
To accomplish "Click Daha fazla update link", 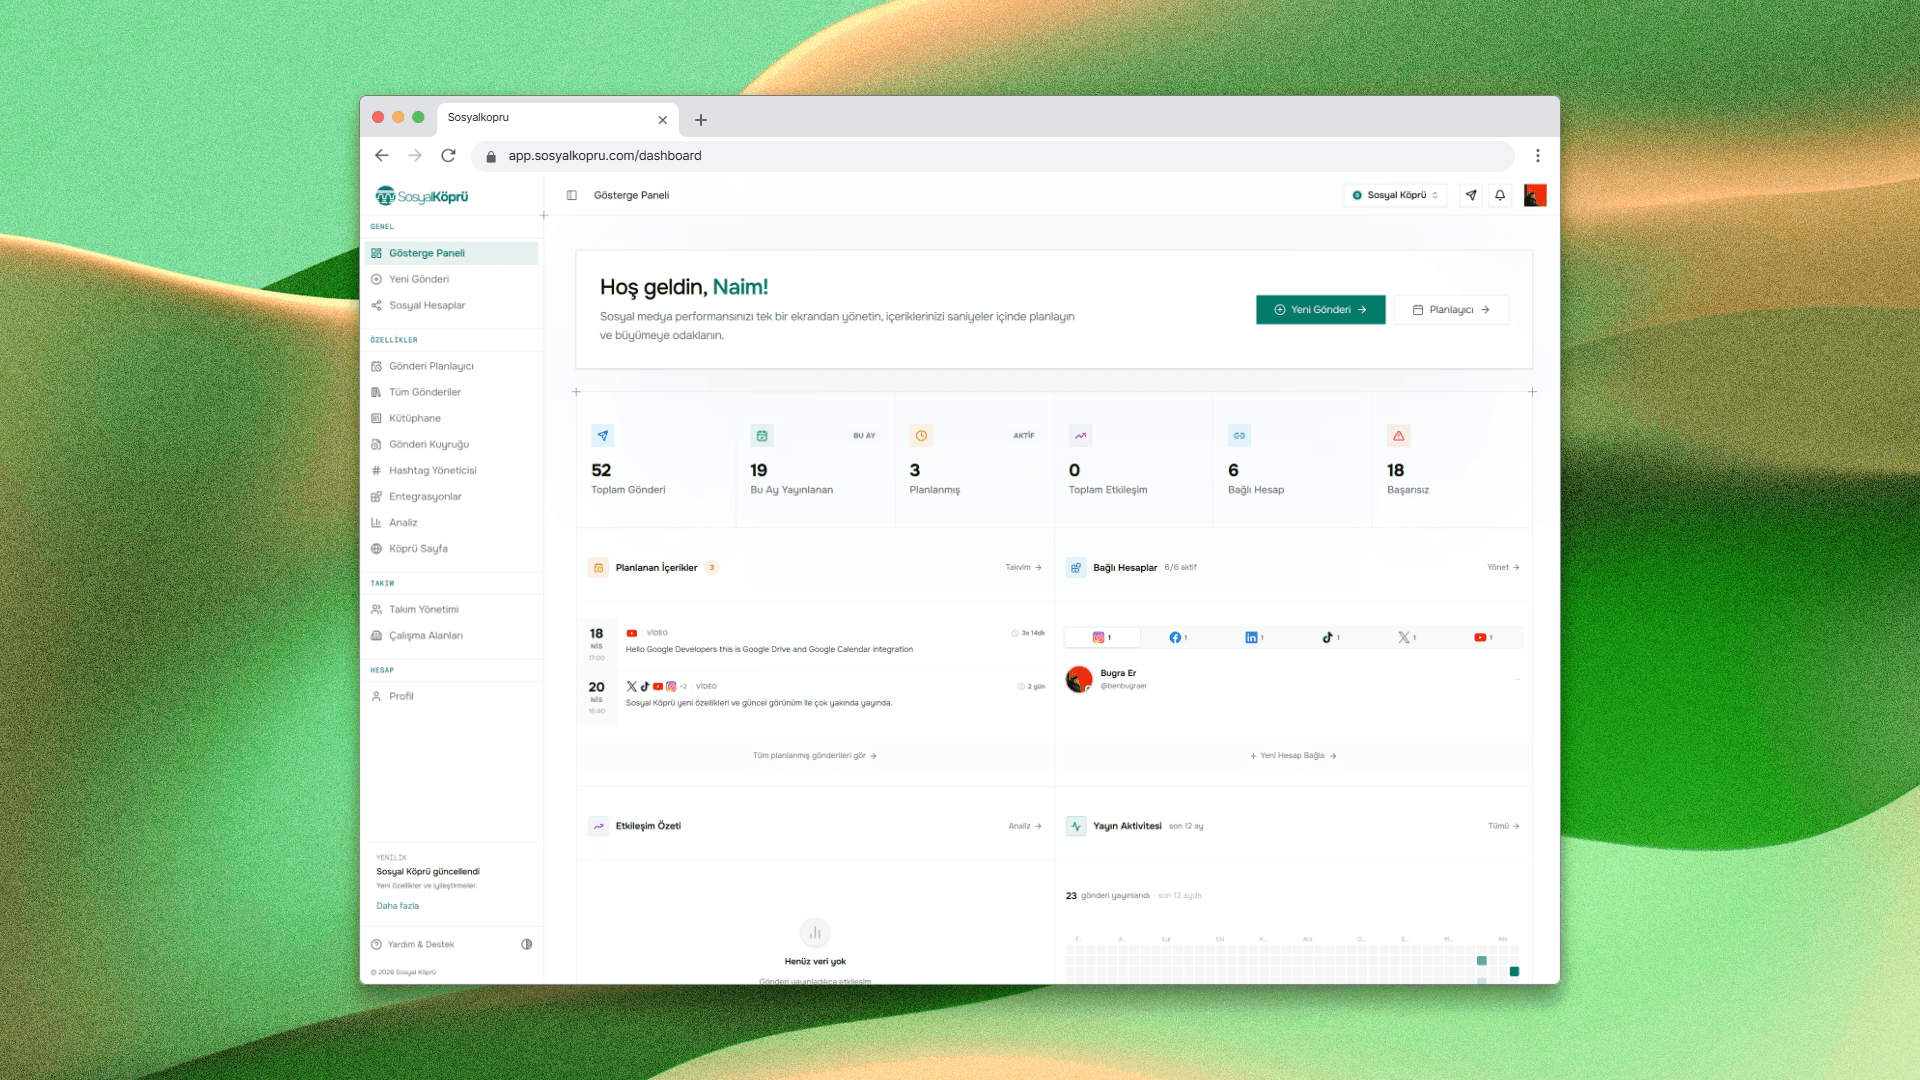I will pyautogui.click(x=397, y=906).
